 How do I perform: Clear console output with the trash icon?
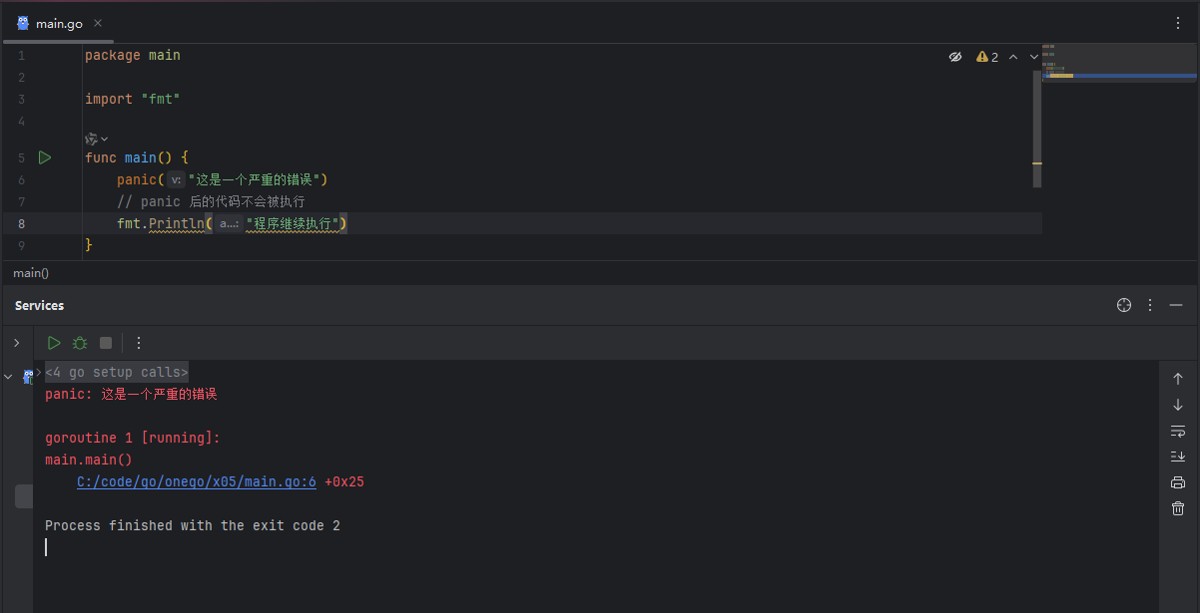click(x=1178, y=509)
